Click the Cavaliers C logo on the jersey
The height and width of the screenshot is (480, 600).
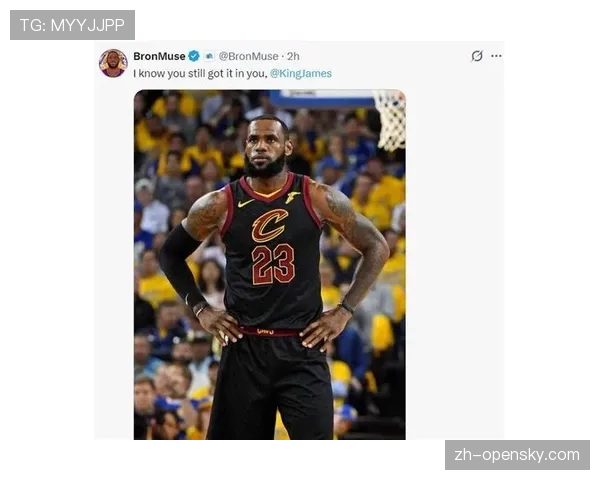[269, 225]
